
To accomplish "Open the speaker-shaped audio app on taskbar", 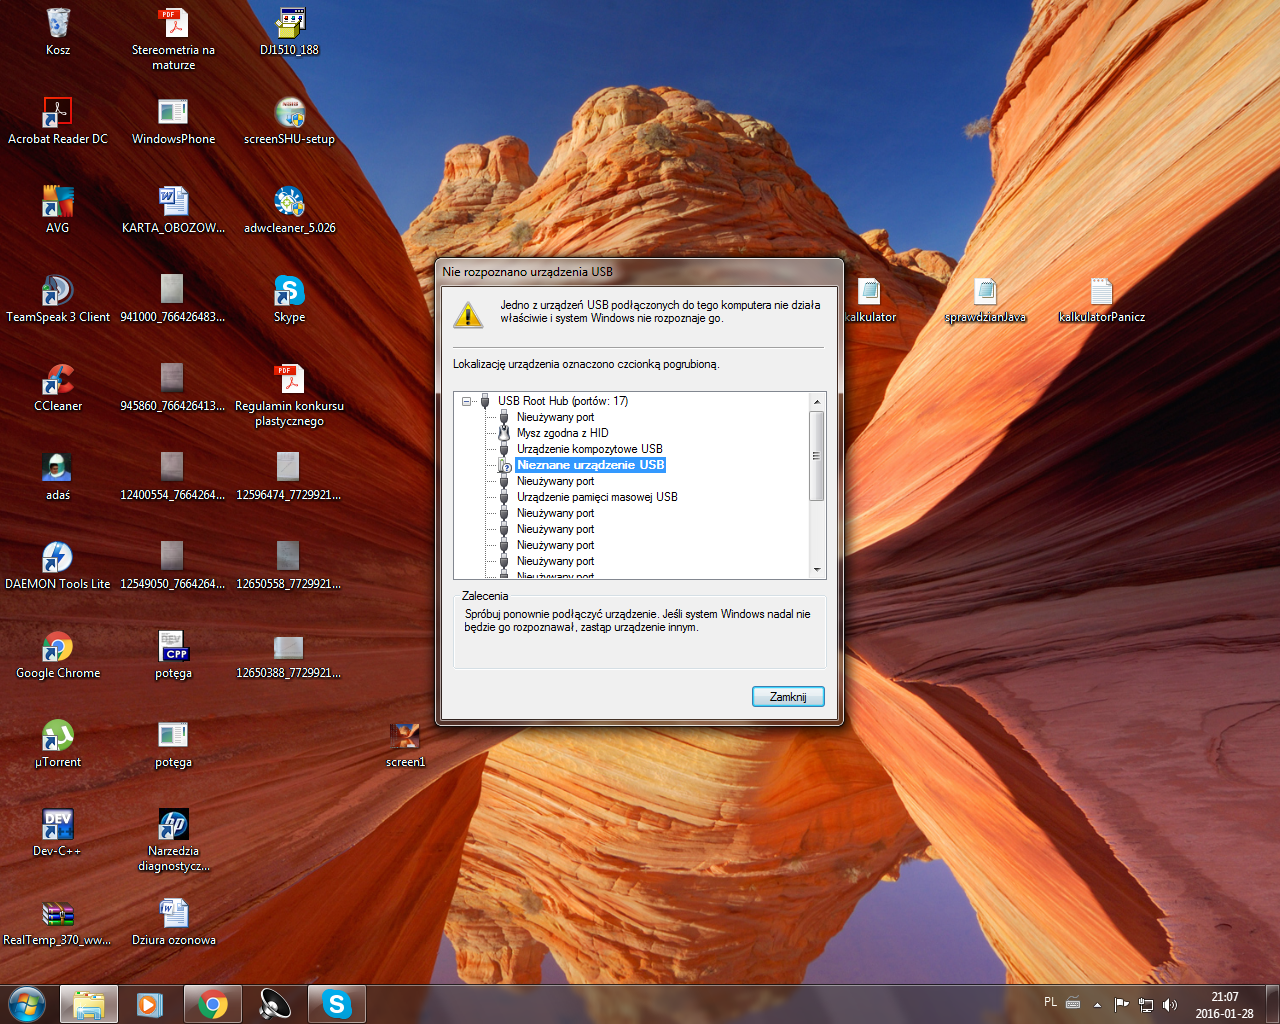I will tap(274, 1004).
